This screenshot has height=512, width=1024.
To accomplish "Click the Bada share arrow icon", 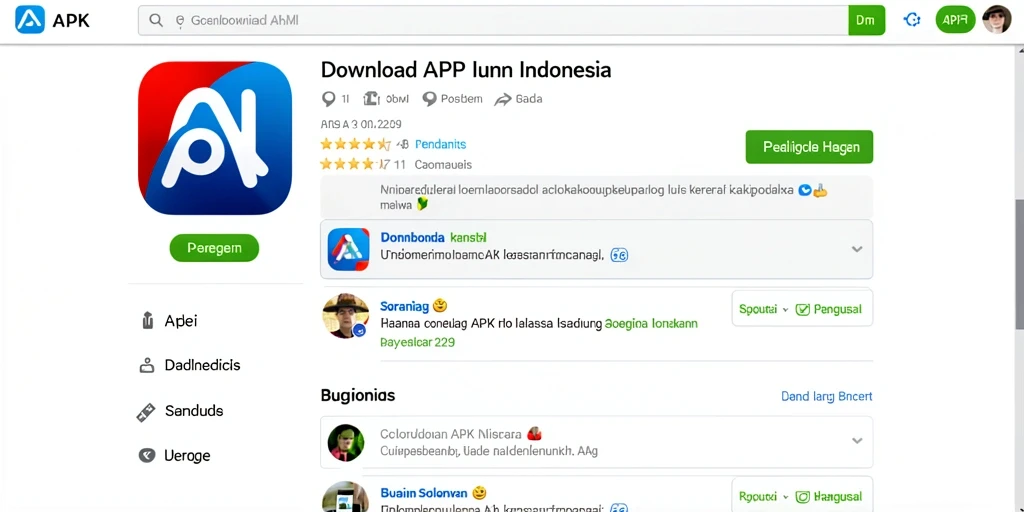I will [x=502, y=99].
